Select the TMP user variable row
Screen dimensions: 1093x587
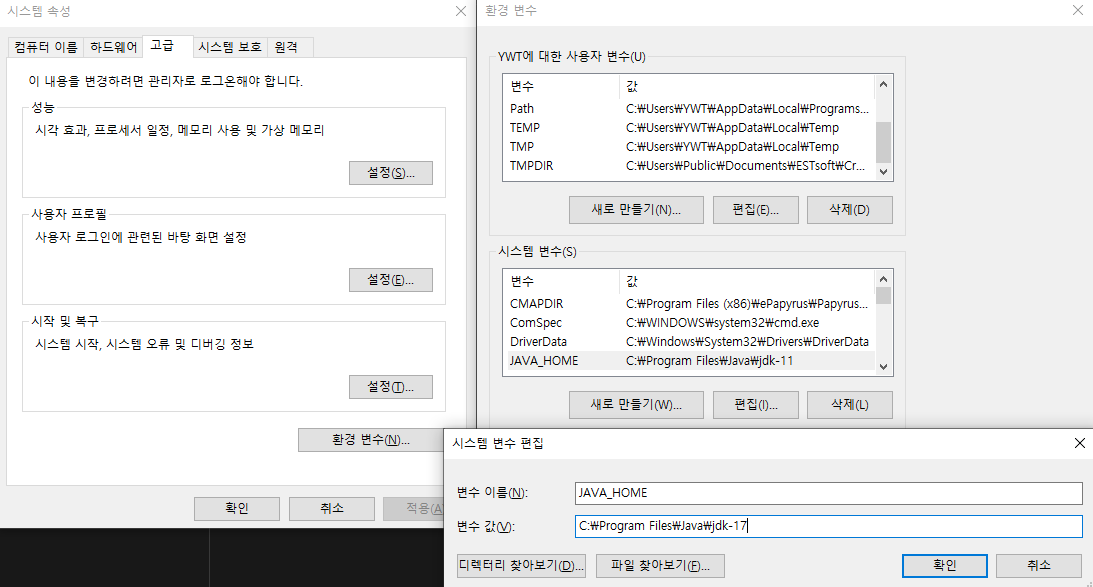pyautogui.click(x=688, y=146)
